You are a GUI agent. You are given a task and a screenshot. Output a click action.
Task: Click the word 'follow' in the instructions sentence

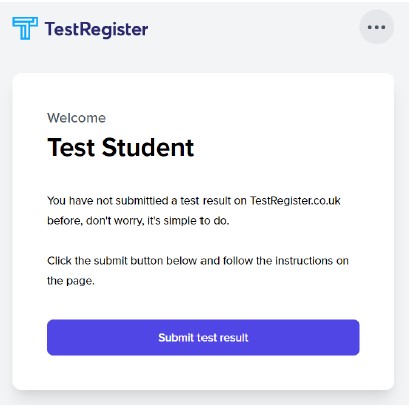point(238,261)
